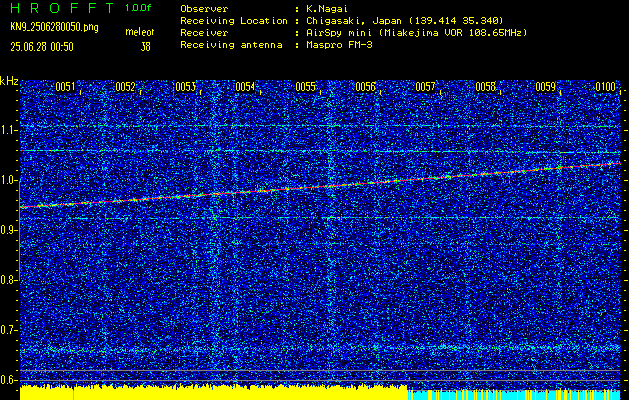Viewport: 629px width, 400px height.
Task: Click the 0.7 frequency axis label
Action: tap(8, 330)
